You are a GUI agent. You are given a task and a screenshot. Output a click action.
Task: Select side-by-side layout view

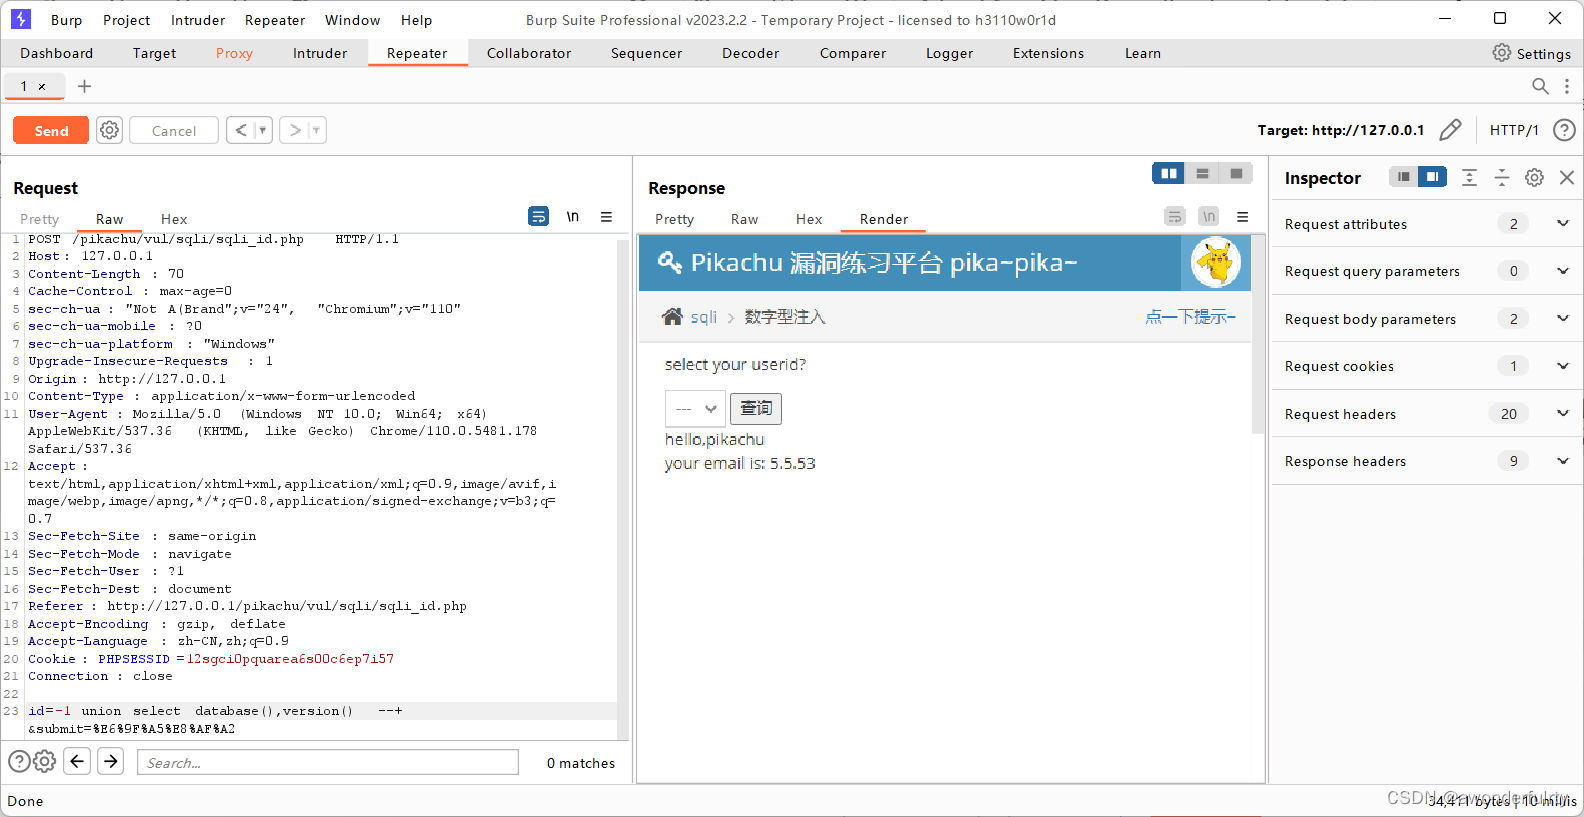[x=1168, y=174]
